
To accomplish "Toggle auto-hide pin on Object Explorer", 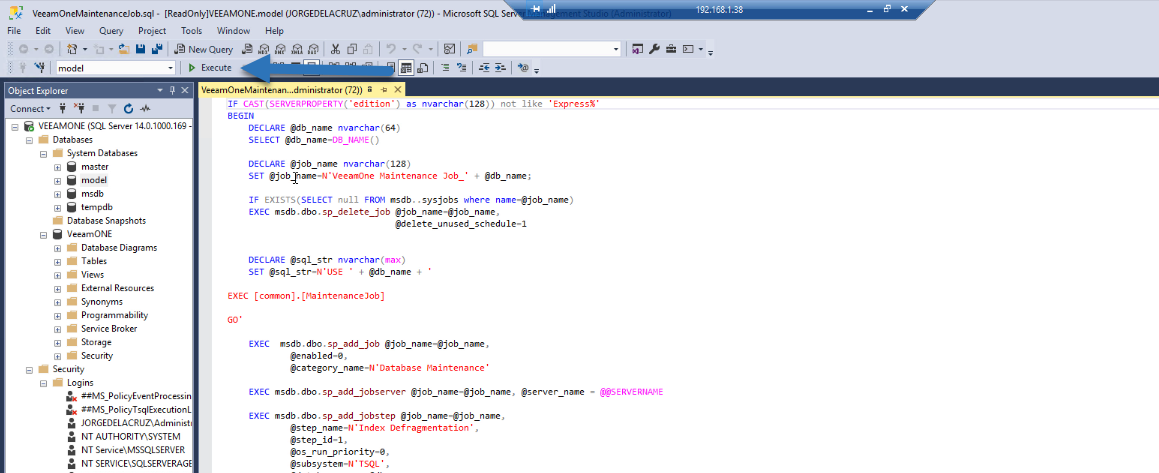I will 172,90.
